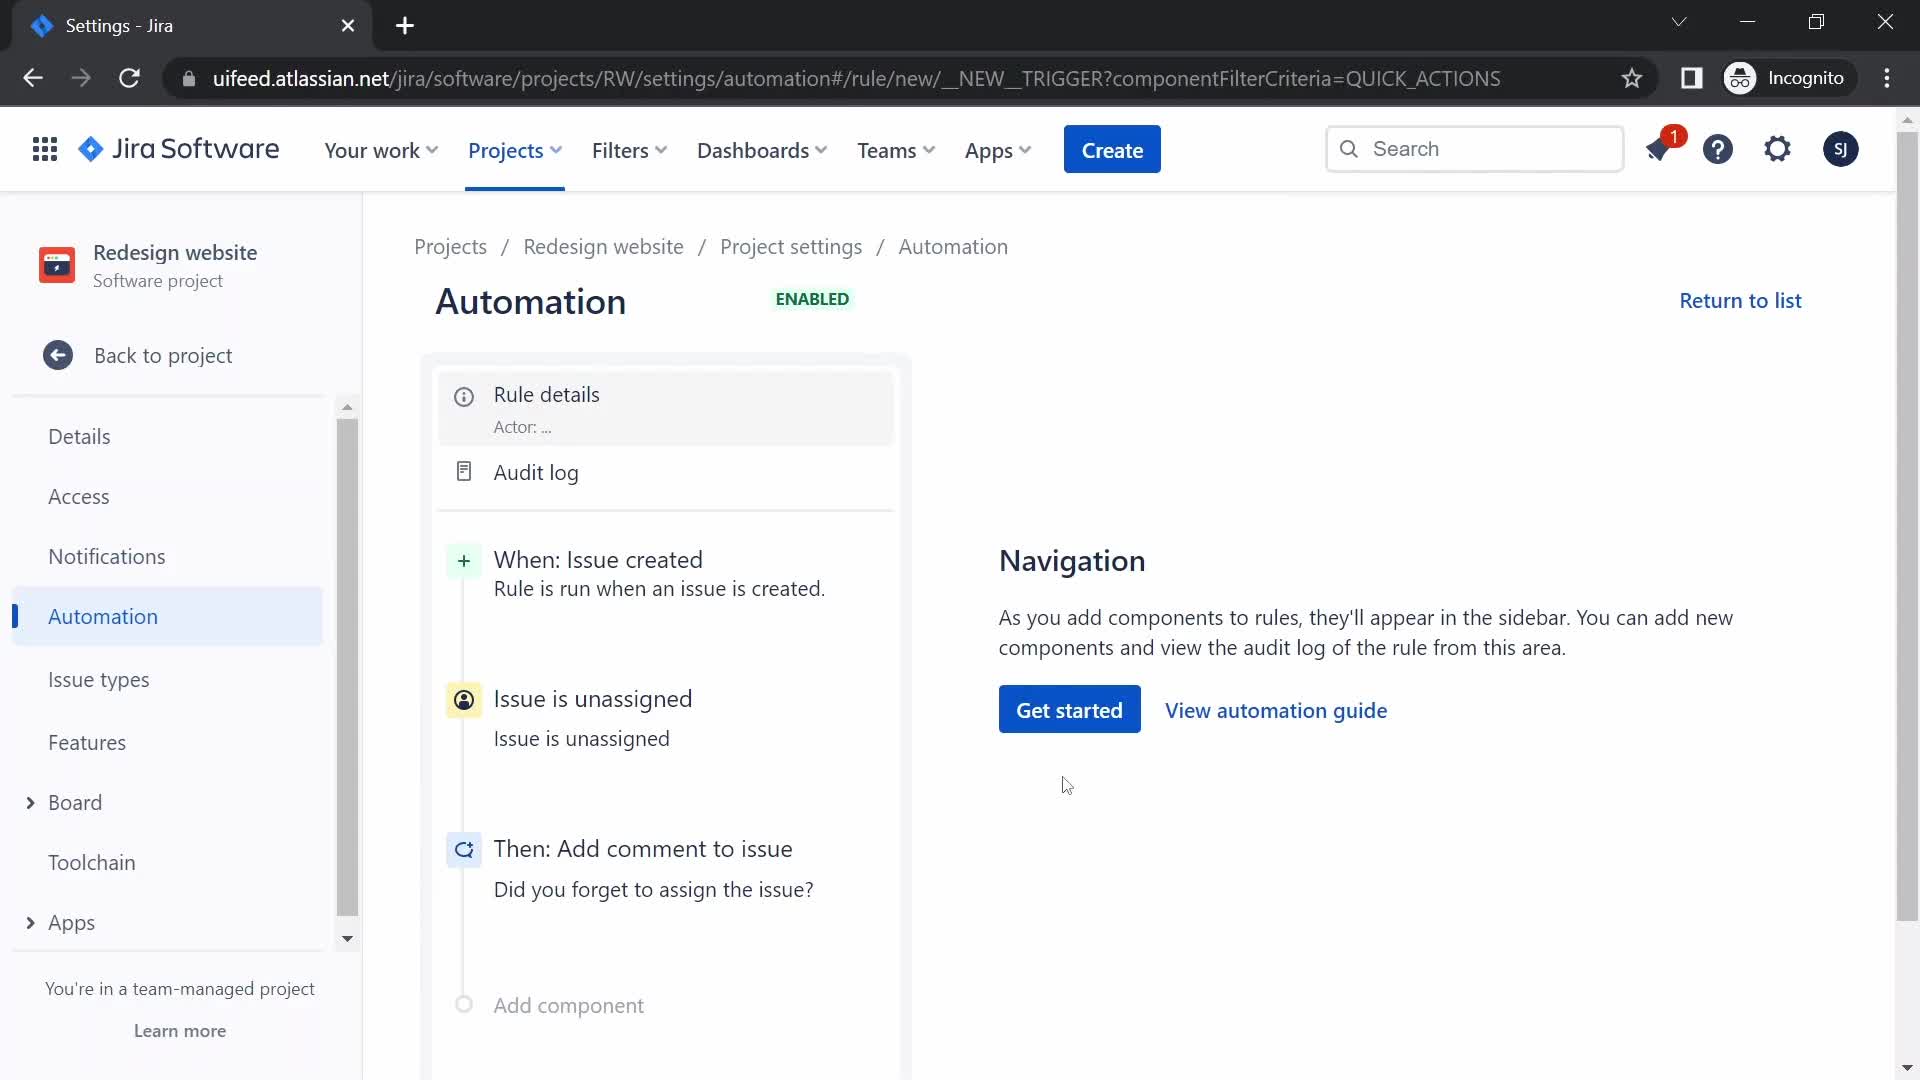Image resolution: width=1920 pixels, height=1080 pixels.
Task: Click the 'When: Issue created' trigger icon
Action: pyautogui.click(x=463, y=559)
